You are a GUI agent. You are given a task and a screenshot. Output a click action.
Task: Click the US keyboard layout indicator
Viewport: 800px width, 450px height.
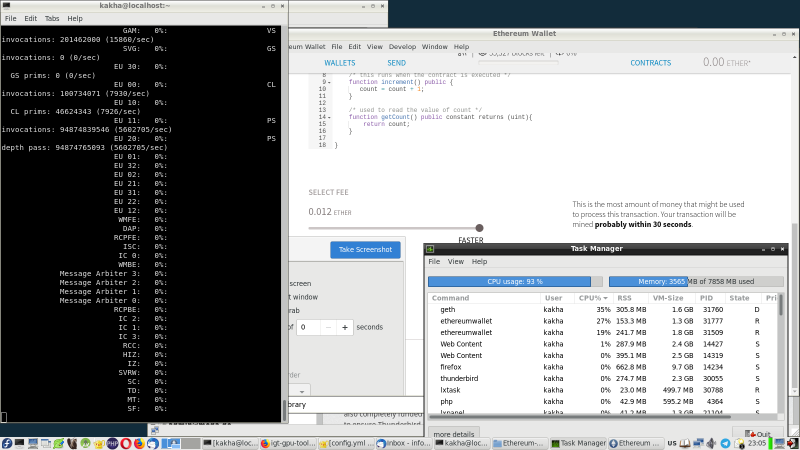[673, 443]
